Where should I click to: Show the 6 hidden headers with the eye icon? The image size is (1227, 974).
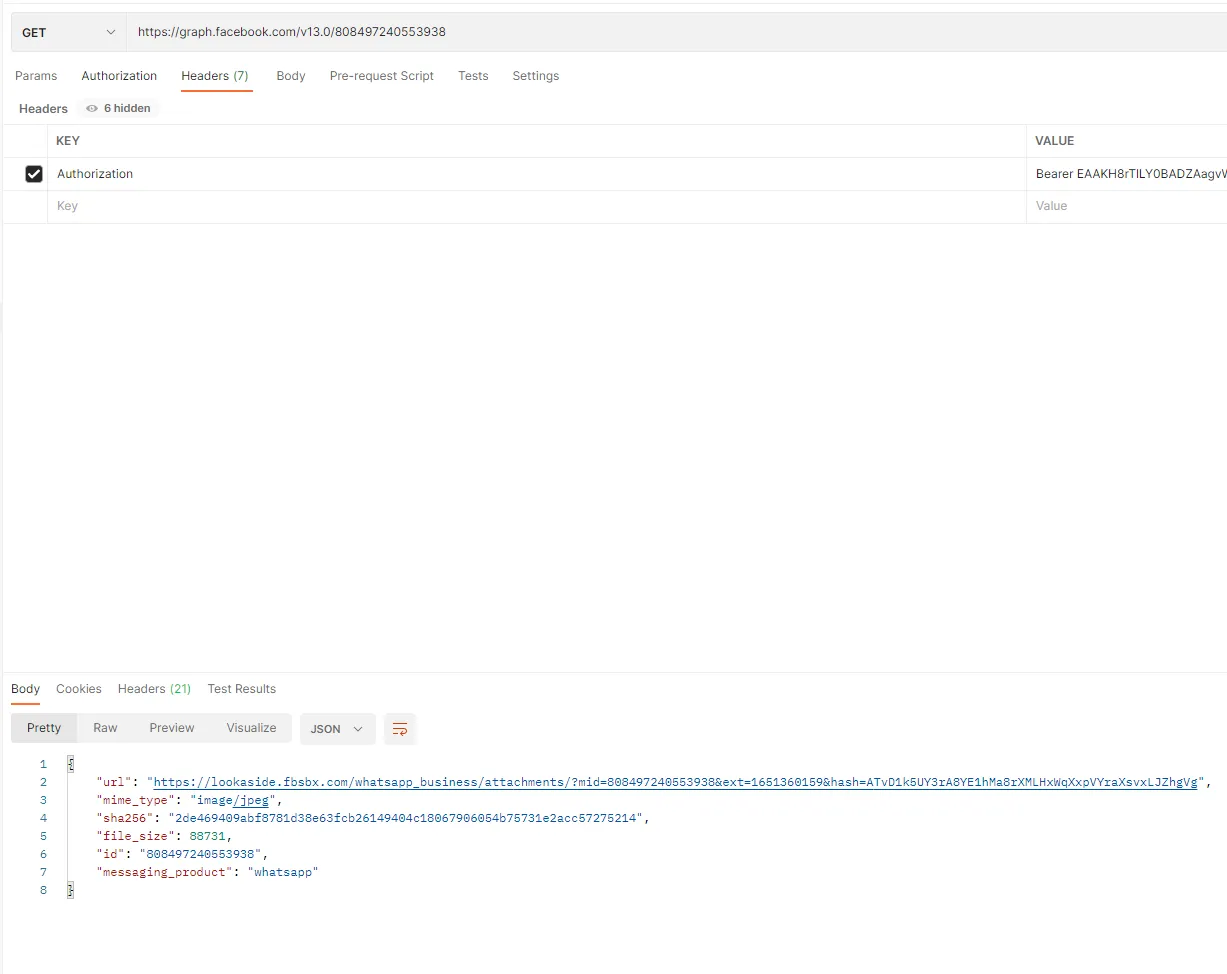118,108
